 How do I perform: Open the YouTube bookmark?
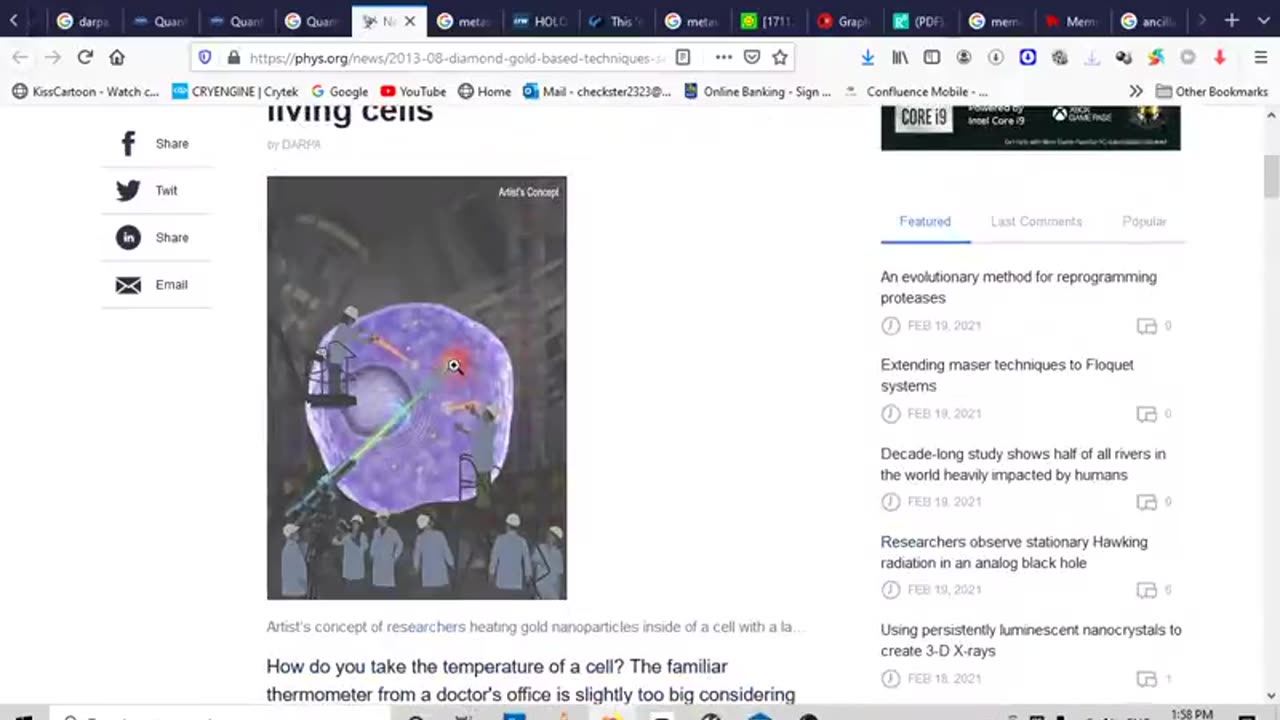(413, 91)
